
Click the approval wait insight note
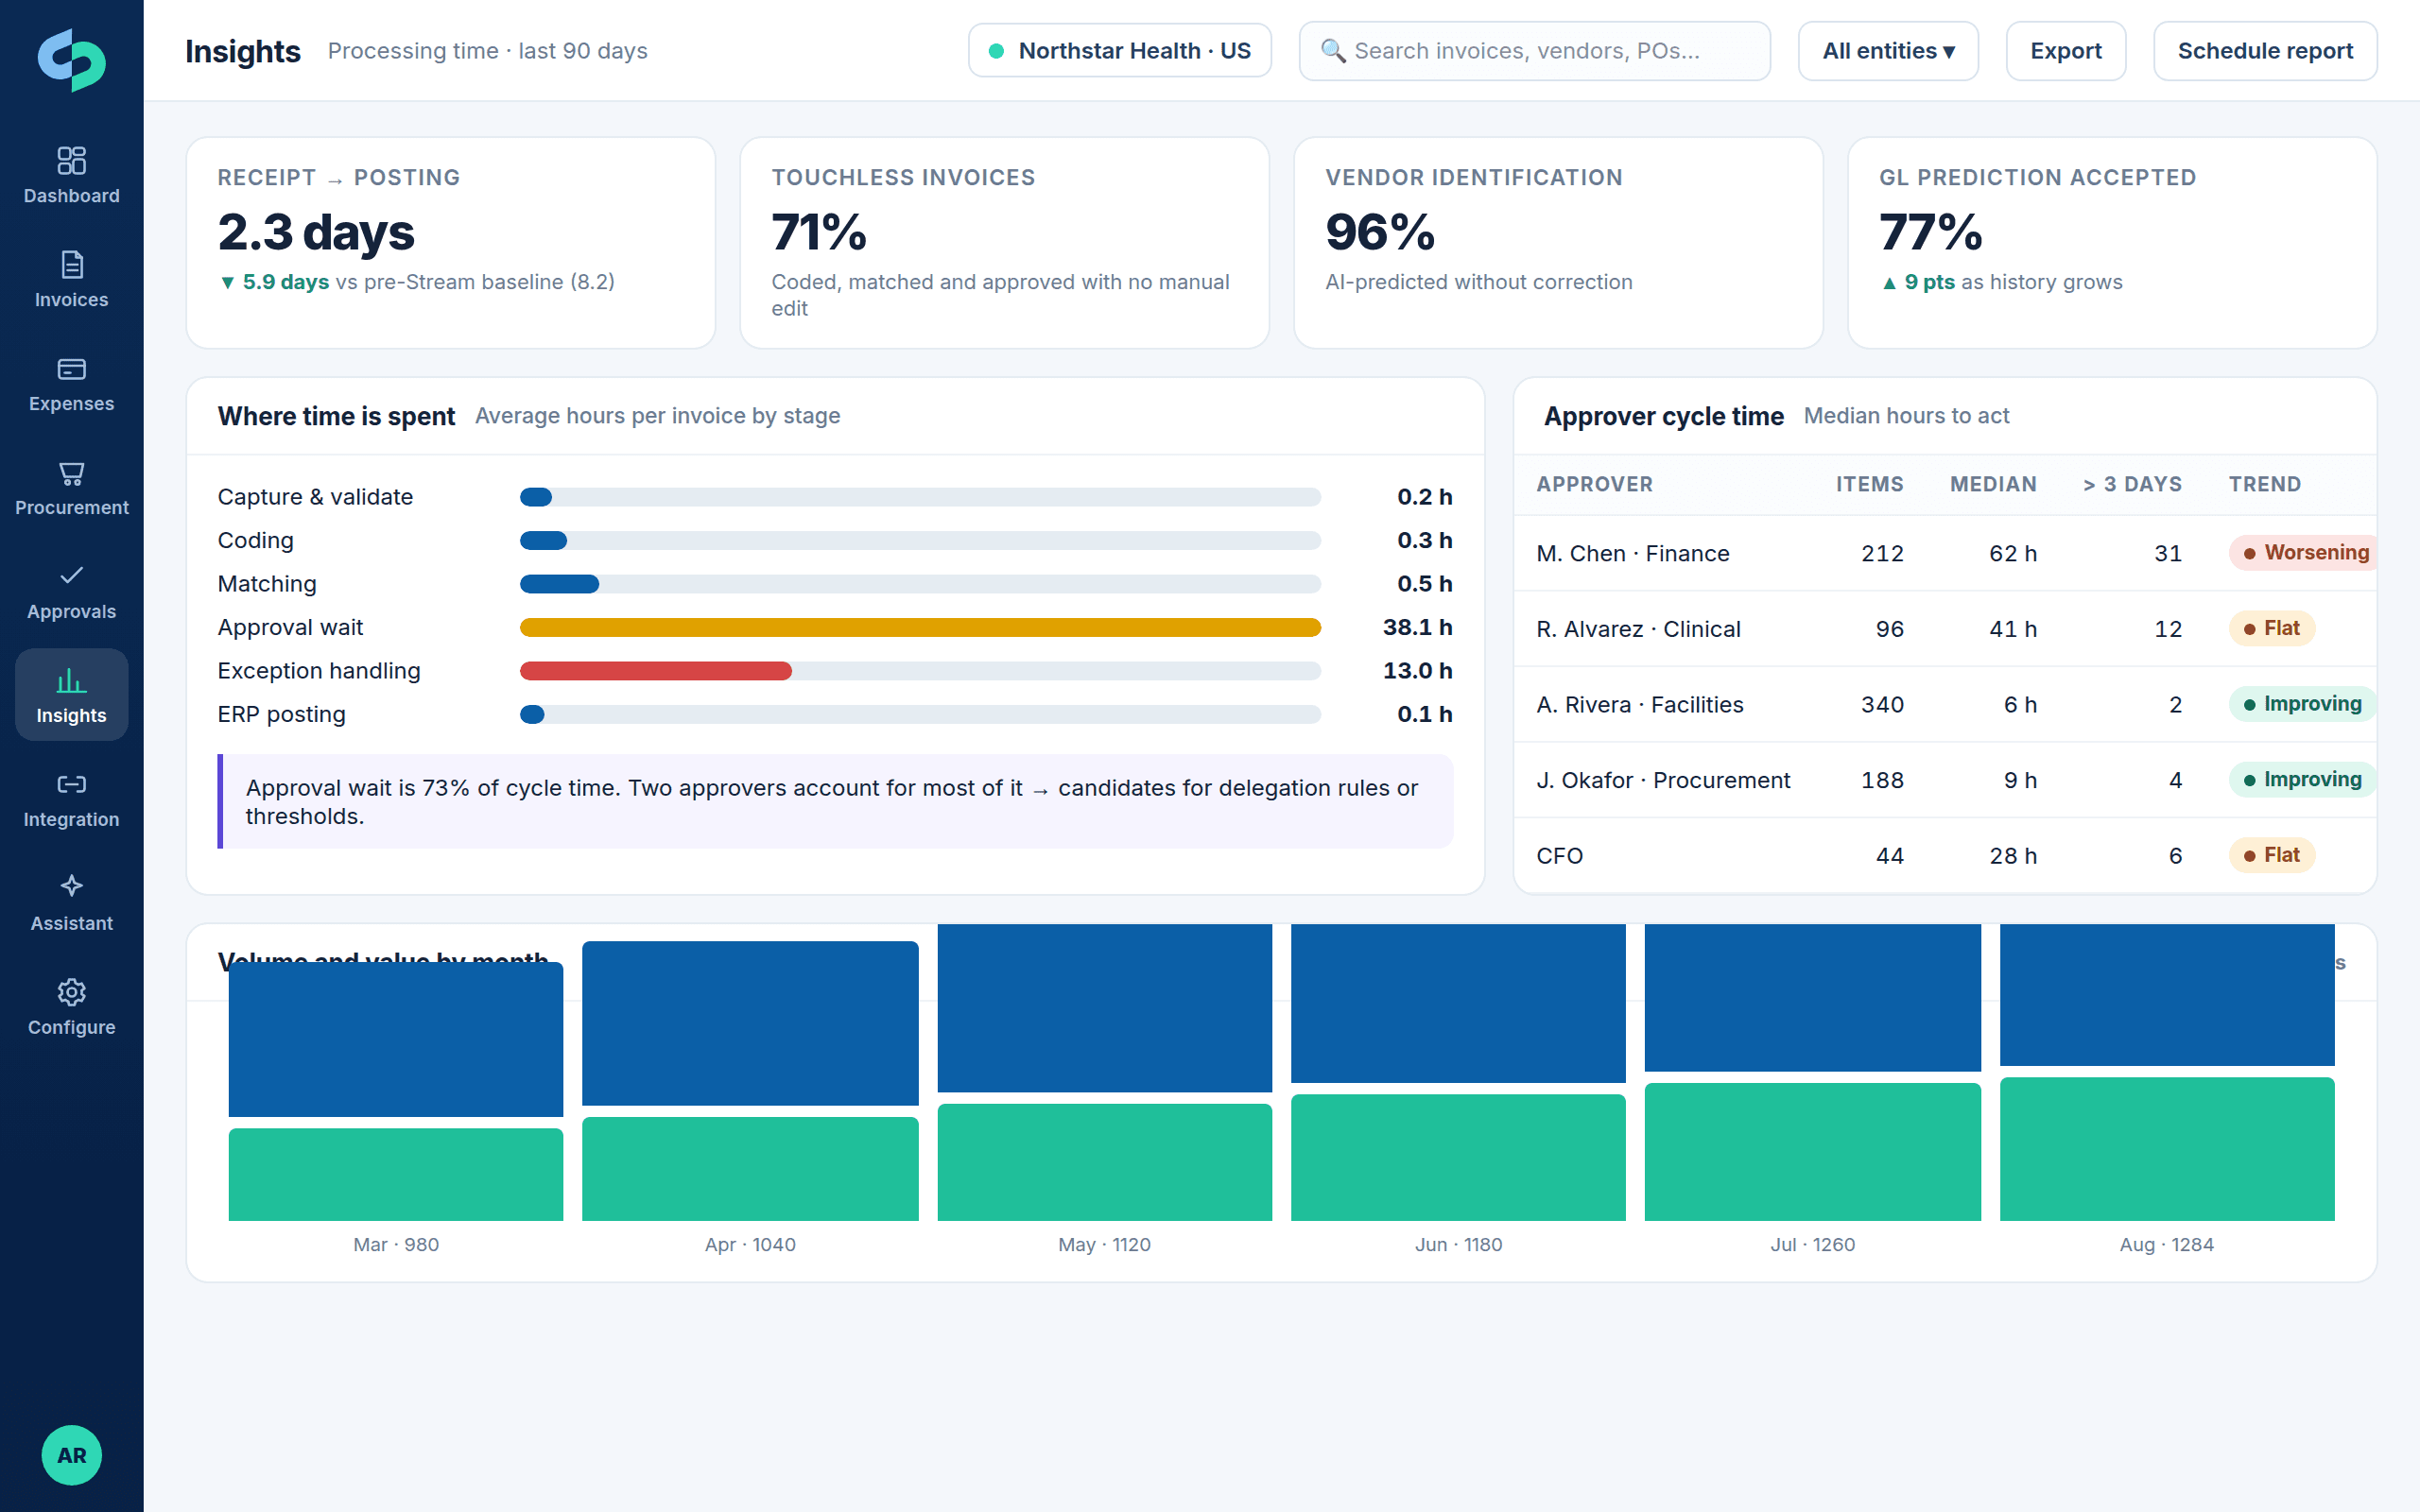tap(835, 801)
